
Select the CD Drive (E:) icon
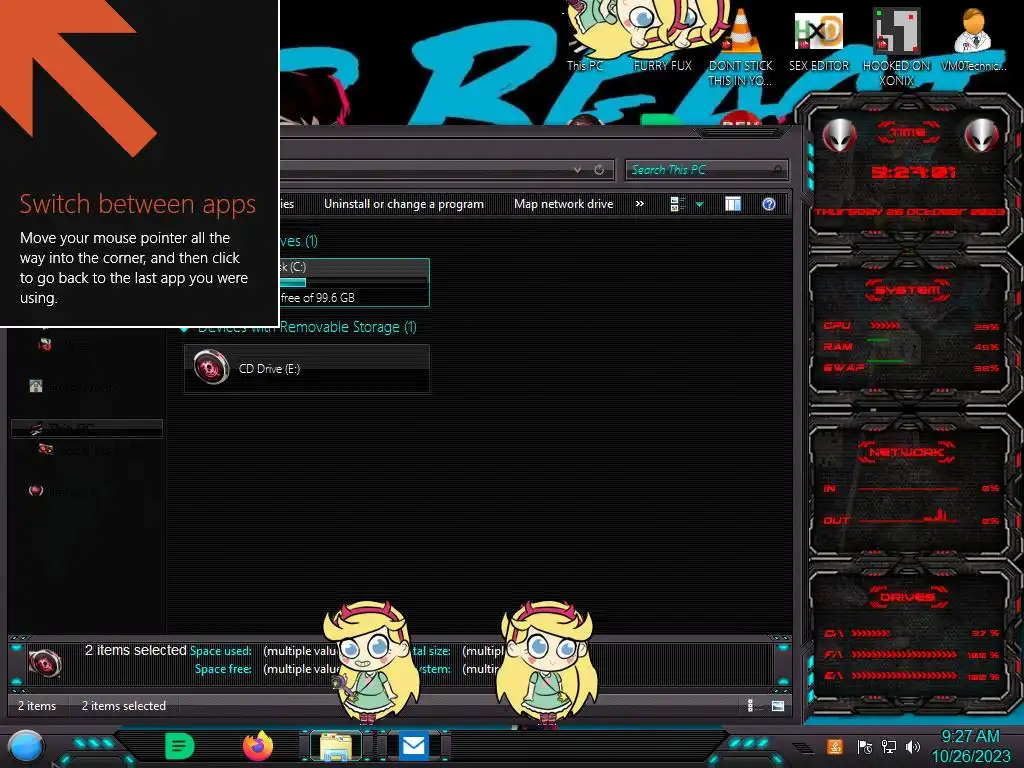211,368
